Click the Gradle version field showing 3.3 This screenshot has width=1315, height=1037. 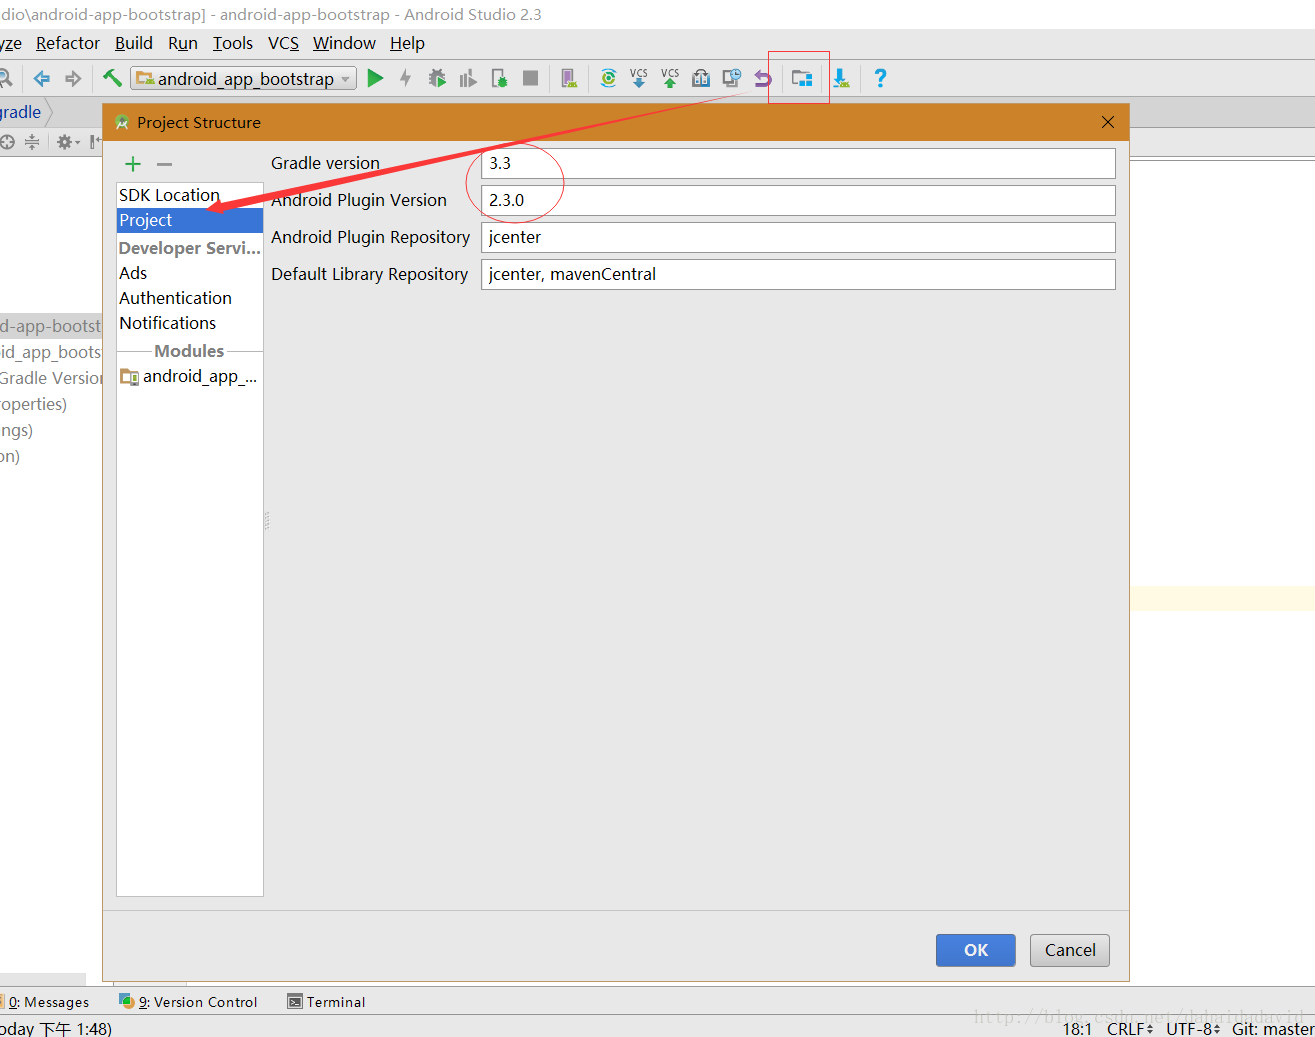click(798, 163)
